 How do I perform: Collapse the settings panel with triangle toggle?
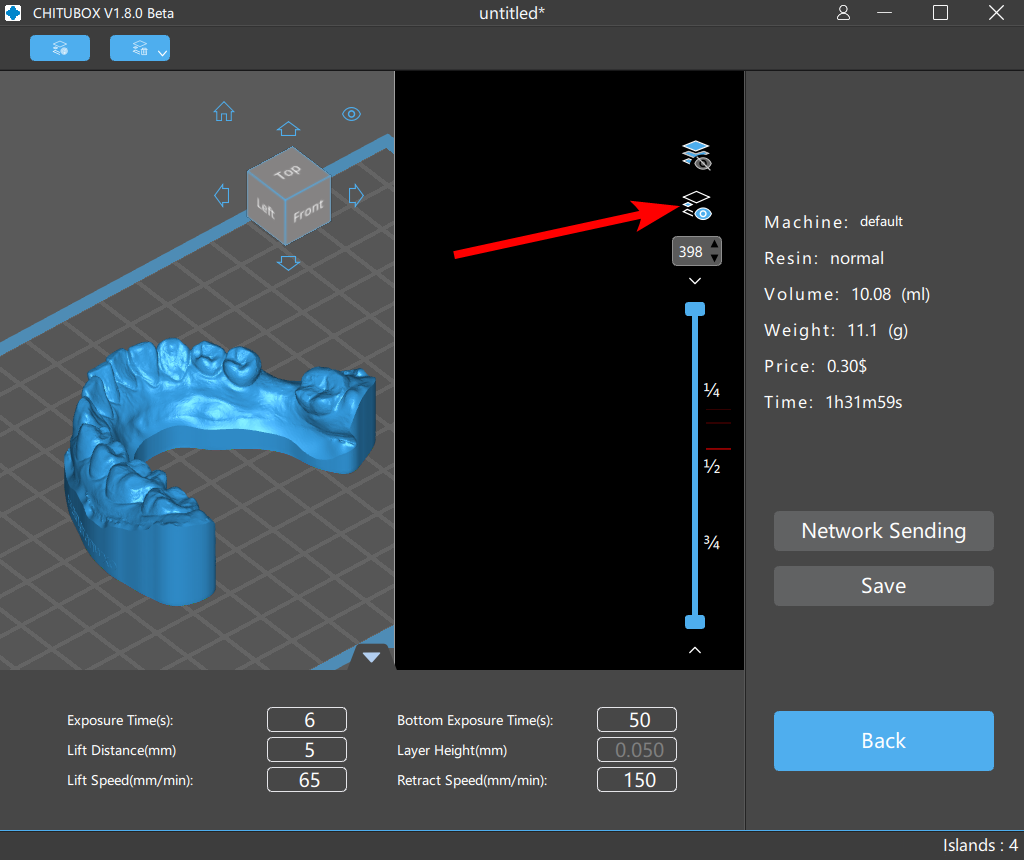coord(372,657)
